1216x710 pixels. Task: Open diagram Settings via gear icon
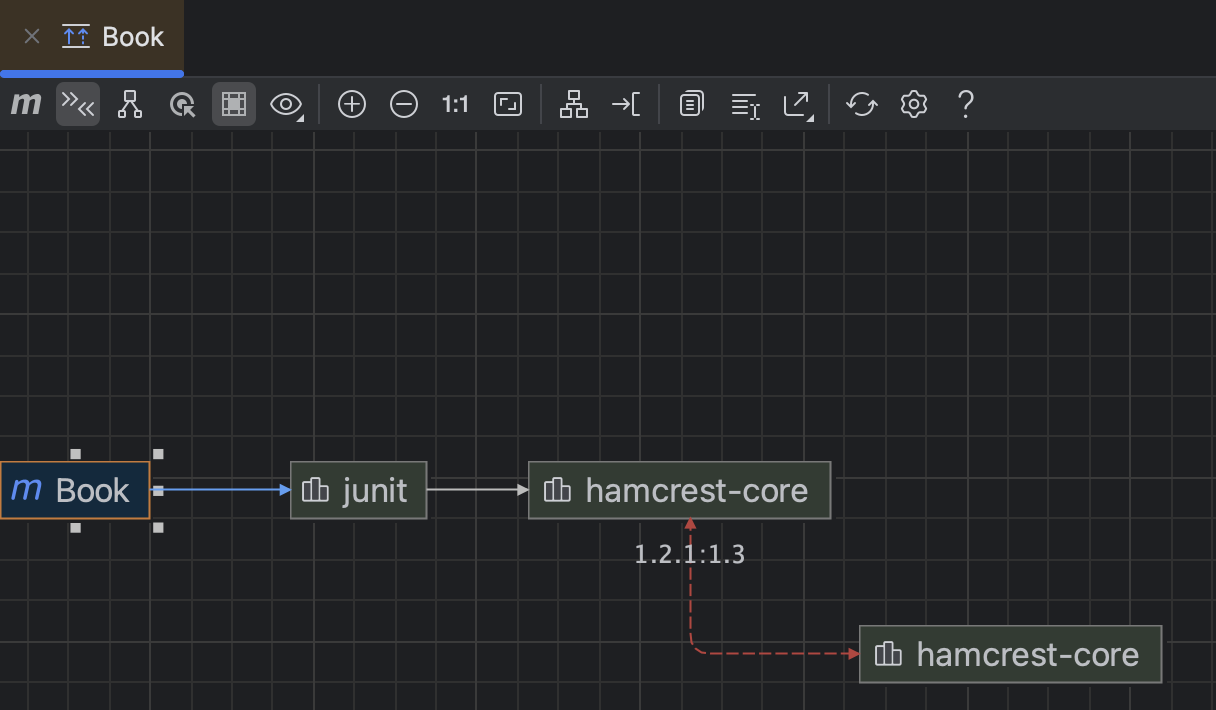coord(913,104)
